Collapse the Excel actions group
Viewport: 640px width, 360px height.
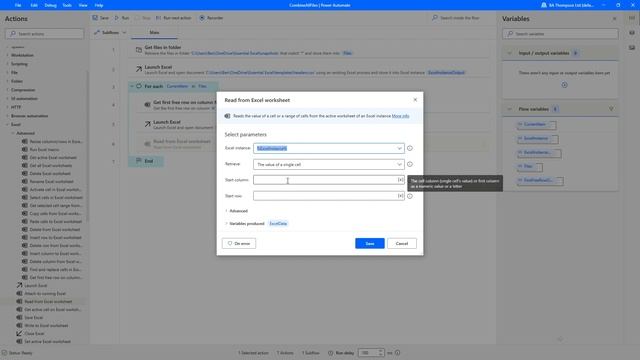click(7, 124)
